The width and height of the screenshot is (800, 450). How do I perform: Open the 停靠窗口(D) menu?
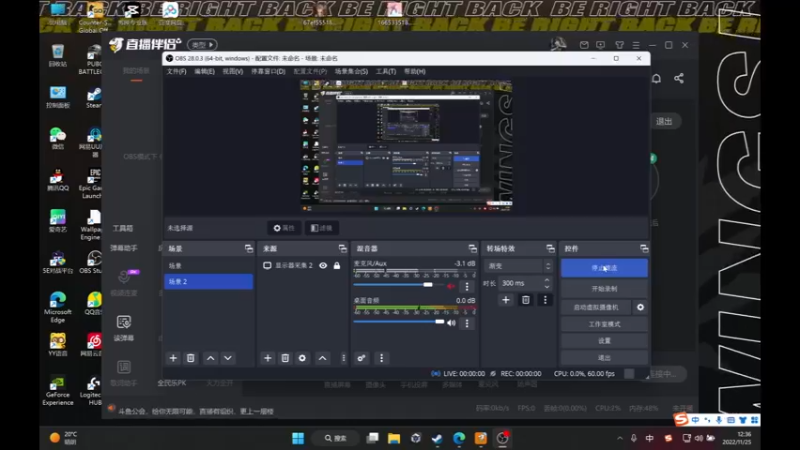click(x=268, y=71)
